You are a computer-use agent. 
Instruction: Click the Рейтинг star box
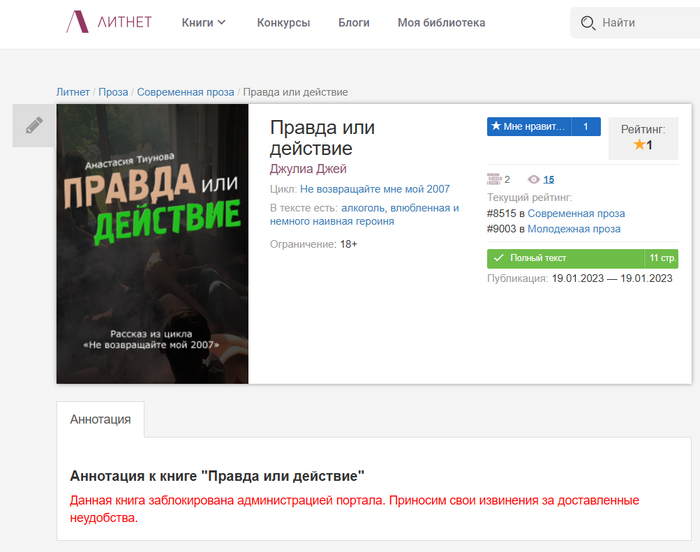(643, 138)
